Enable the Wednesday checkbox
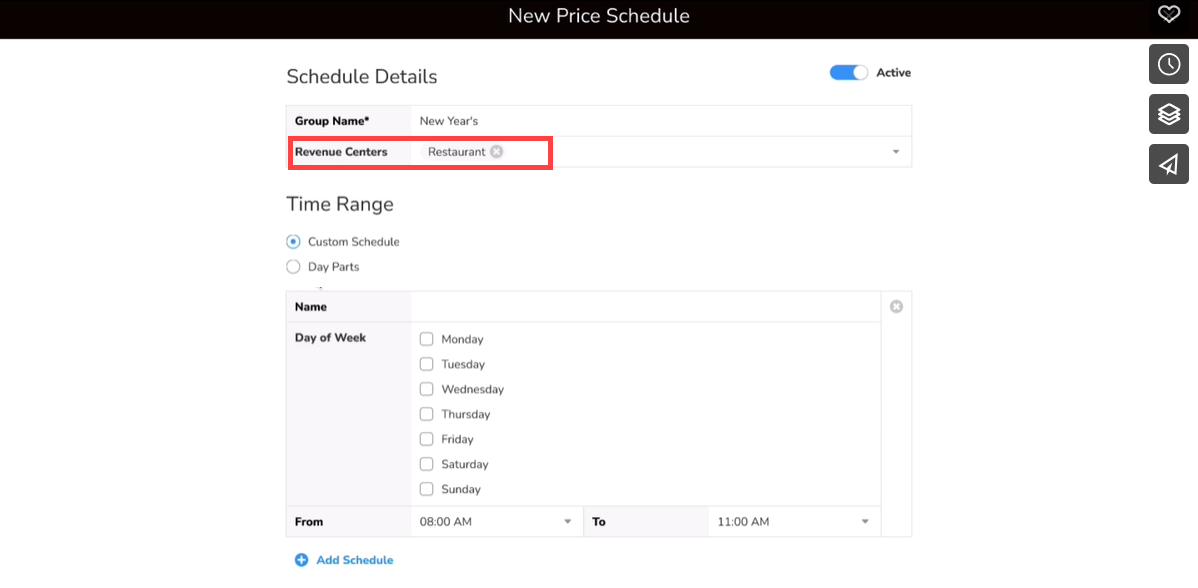 click(x=427, y=389)
